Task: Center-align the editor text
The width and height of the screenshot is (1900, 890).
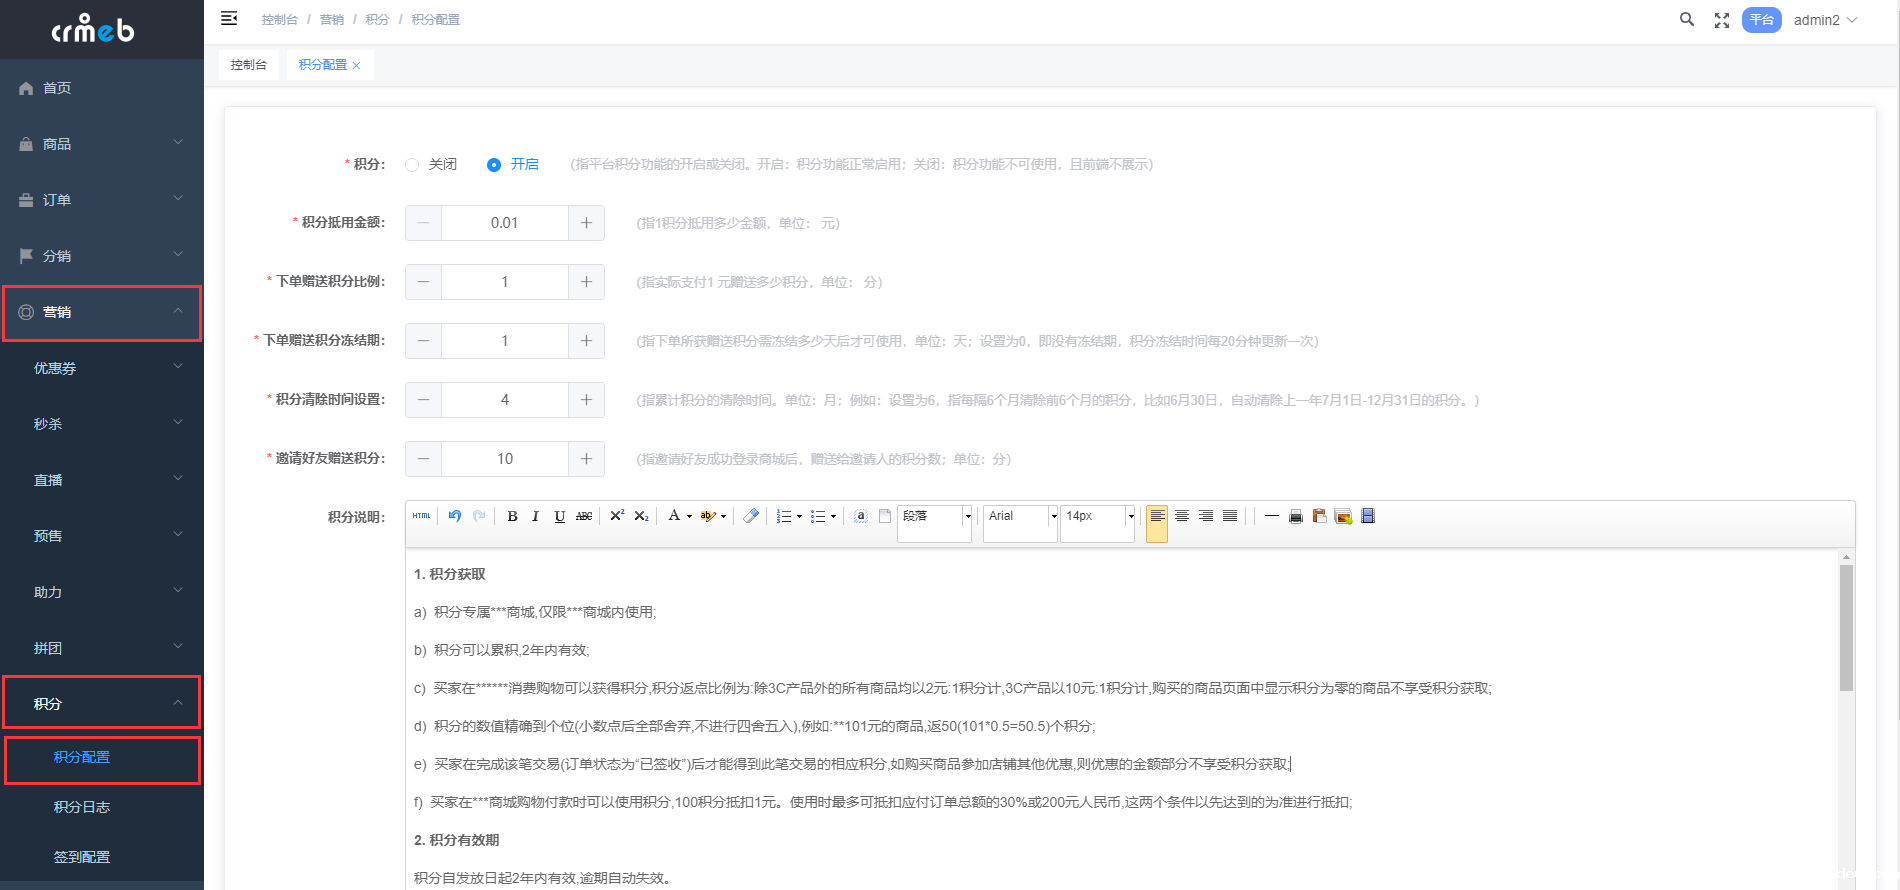Action: (x=1181, y=516)
